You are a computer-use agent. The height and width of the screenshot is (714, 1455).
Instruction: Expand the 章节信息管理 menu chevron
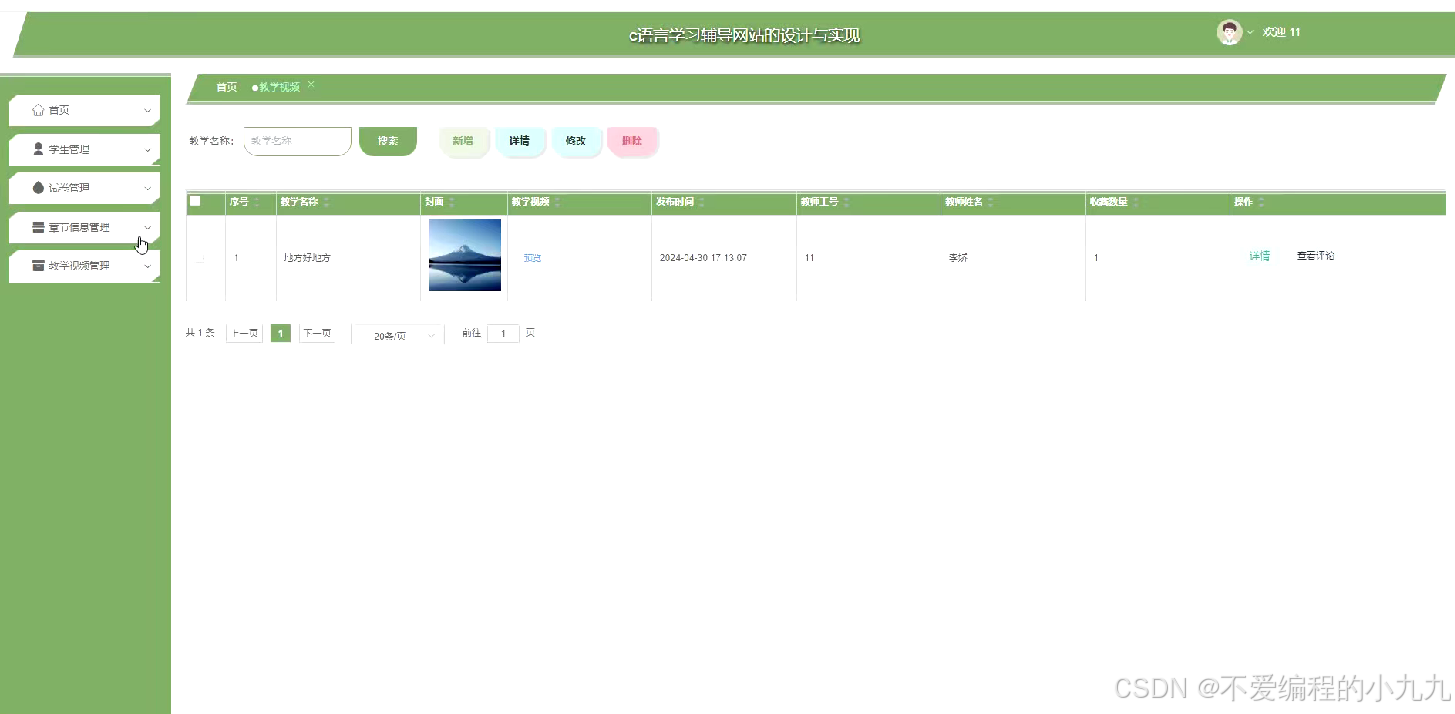[x=147, y=227]
